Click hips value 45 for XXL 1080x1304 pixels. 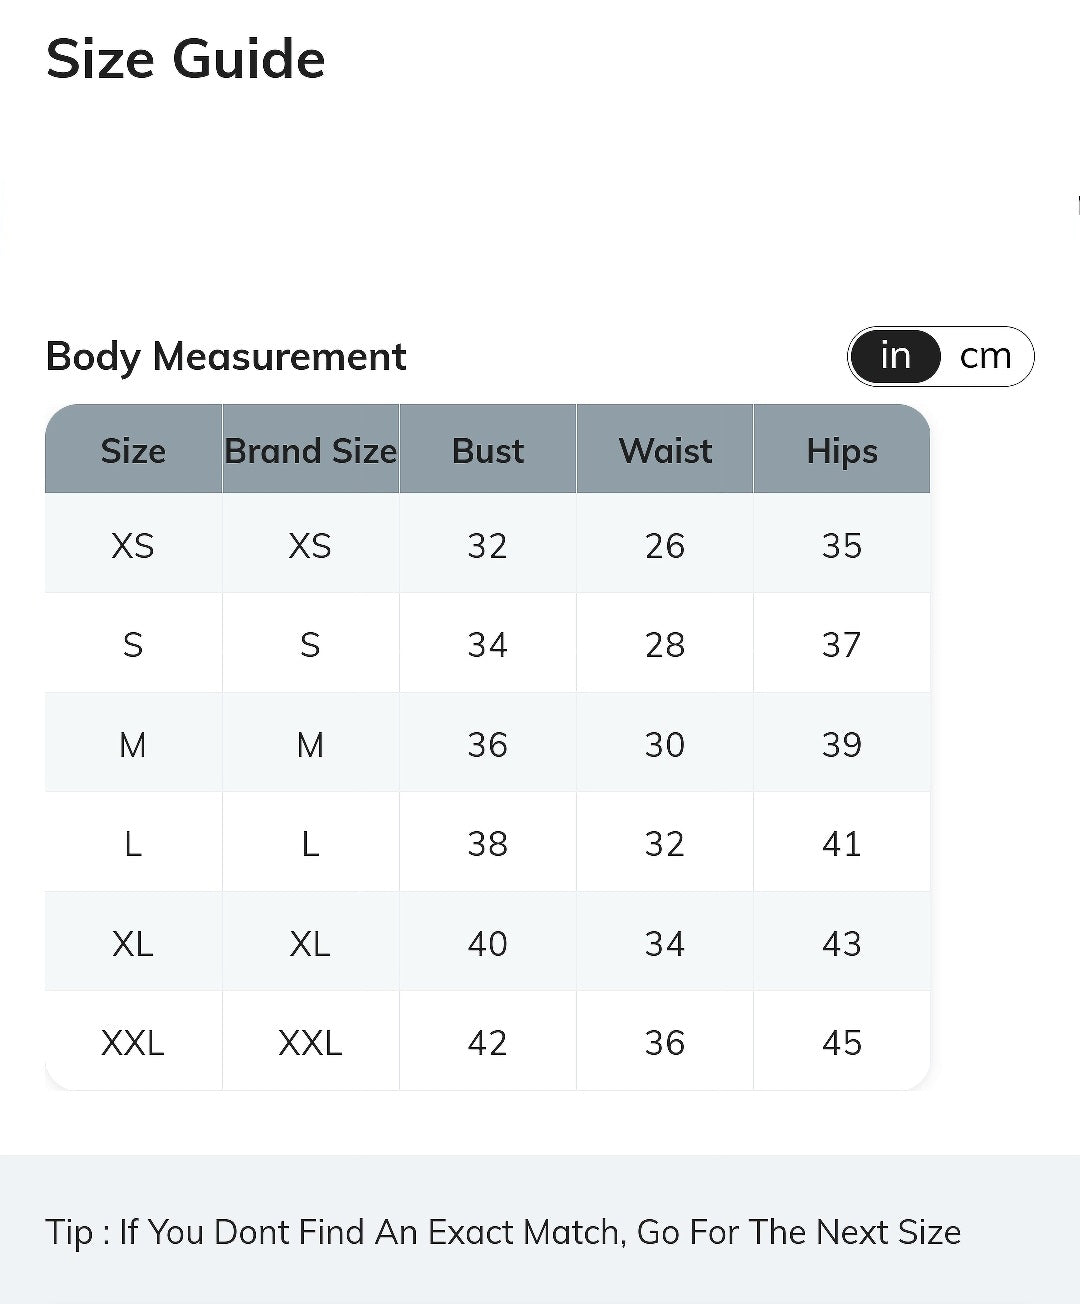tap(842, 1042)
